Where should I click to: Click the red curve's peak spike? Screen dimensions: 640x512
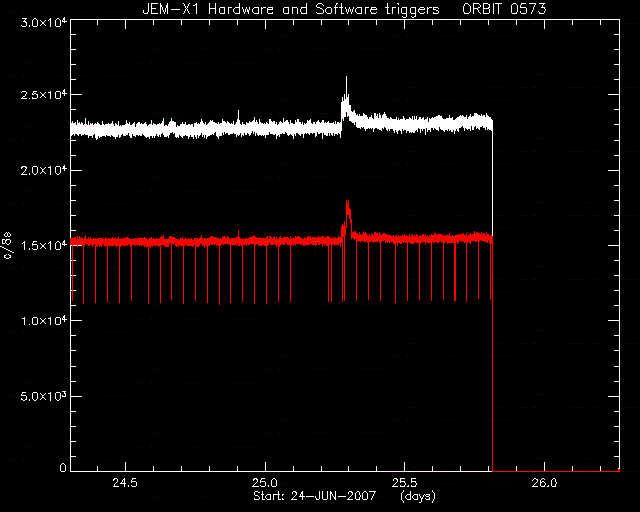click(x=348, y=203)
